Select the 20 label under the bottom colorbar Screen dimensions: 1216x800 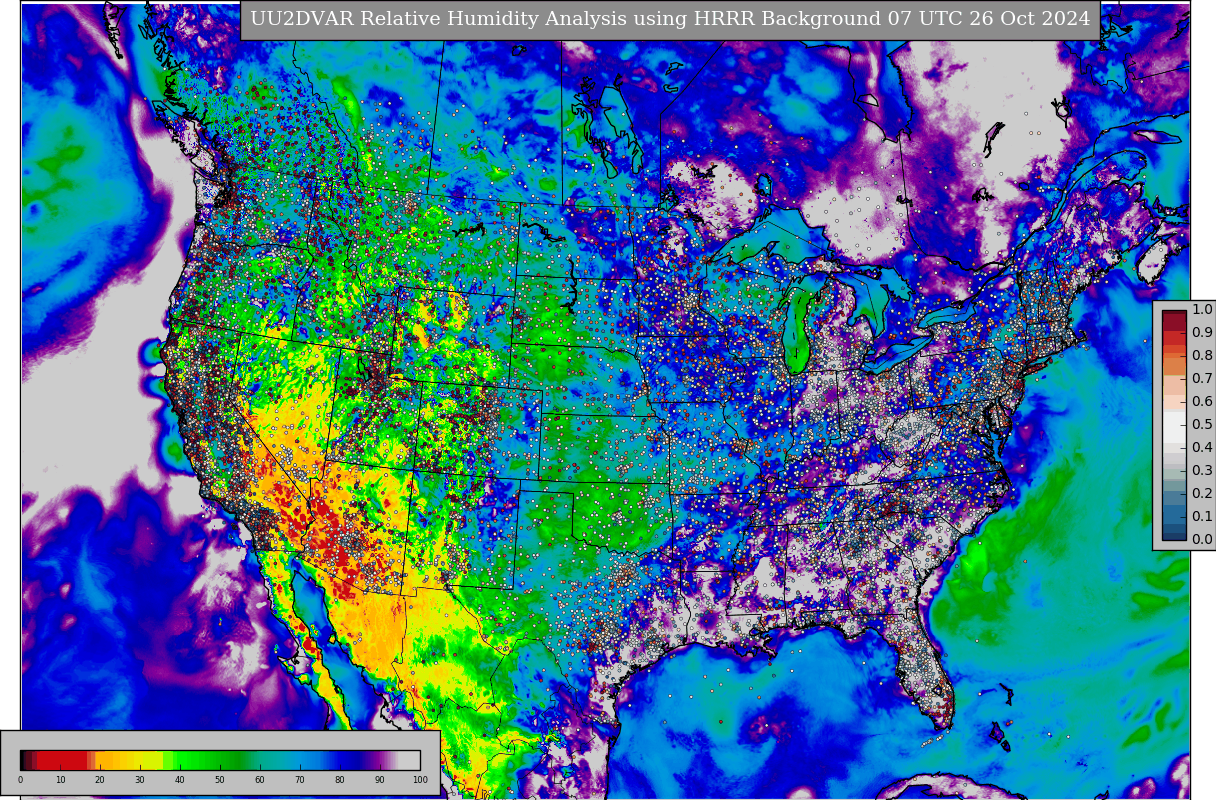coord(100,780)
